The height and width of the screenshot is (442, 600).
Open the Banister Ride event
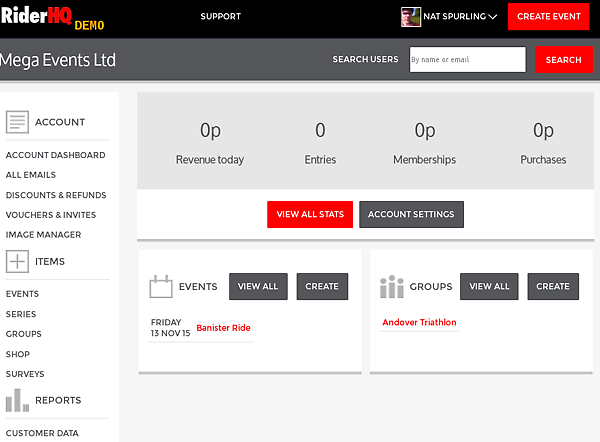tap(223, 328)
